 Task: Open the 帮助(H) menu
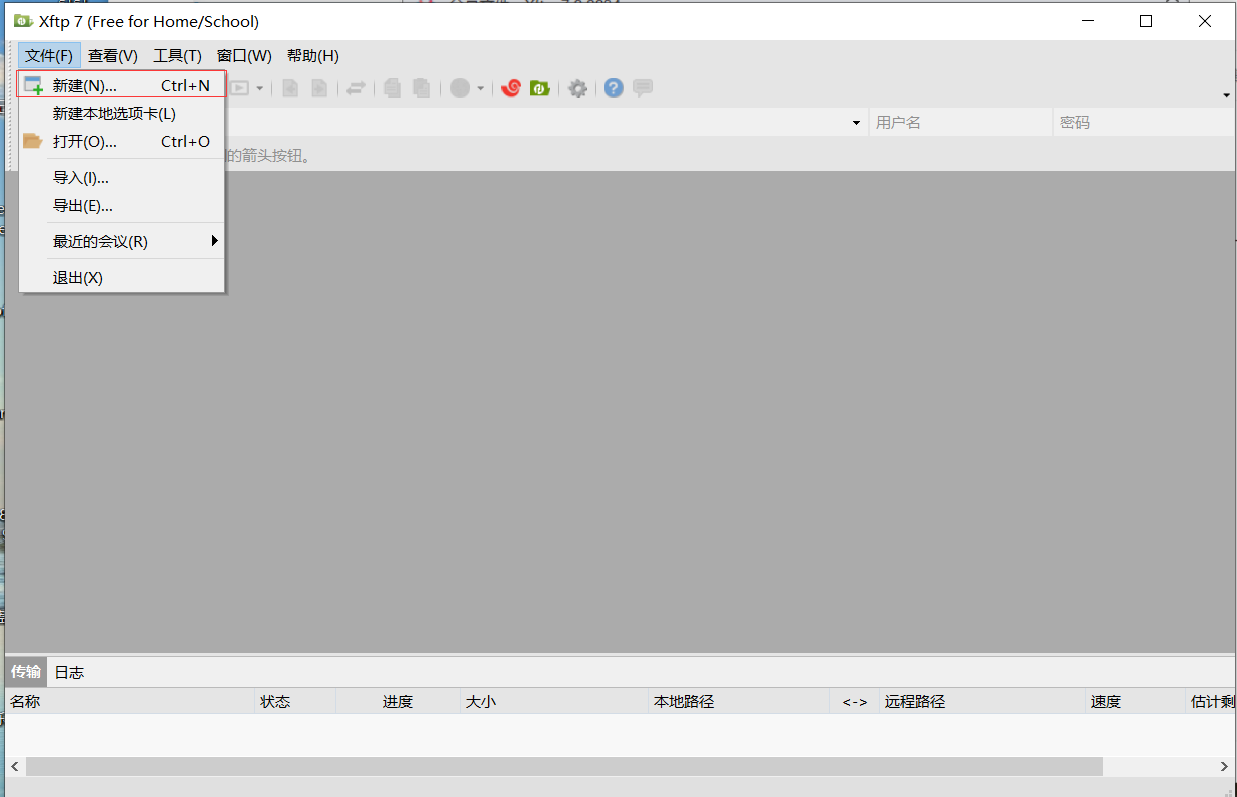[x=312, y=56]
